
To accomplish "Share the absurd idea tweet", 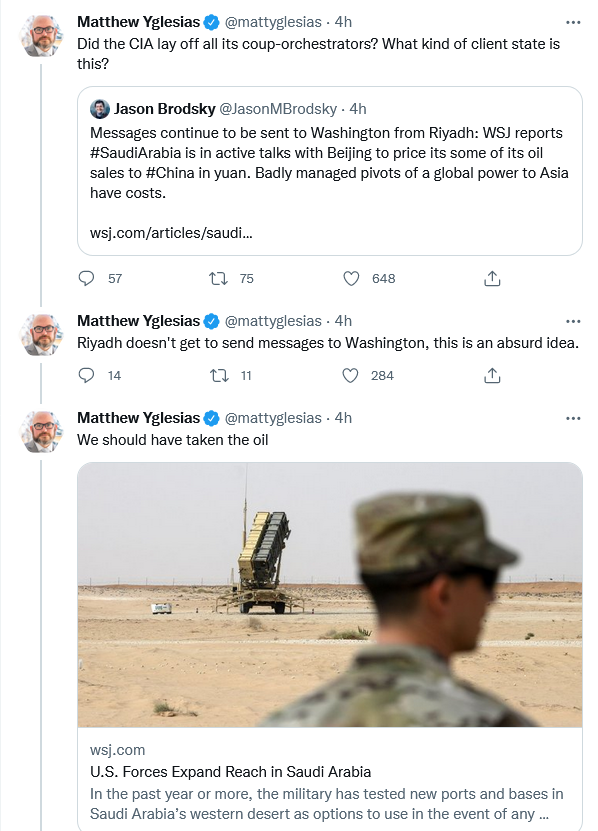I will (492, 375).
